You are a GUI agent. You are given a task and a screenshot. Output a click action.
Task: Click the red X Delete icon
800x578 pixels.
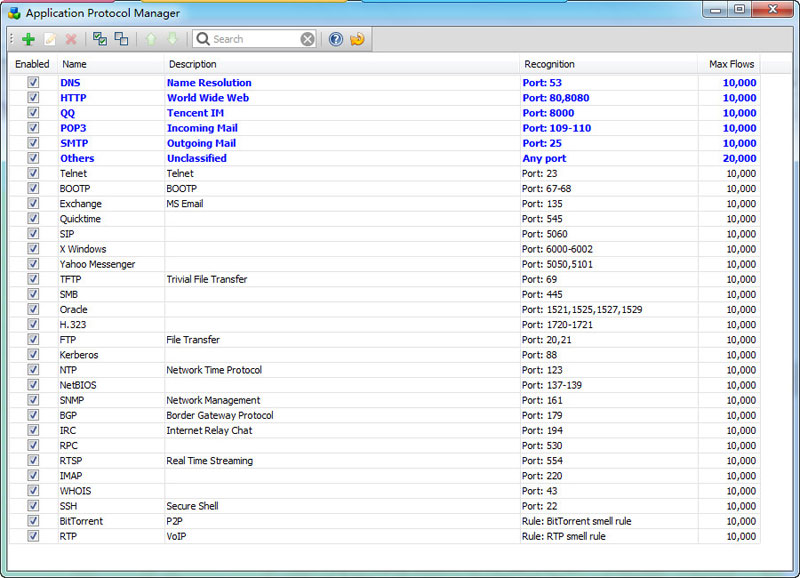(x=71, y=39)
